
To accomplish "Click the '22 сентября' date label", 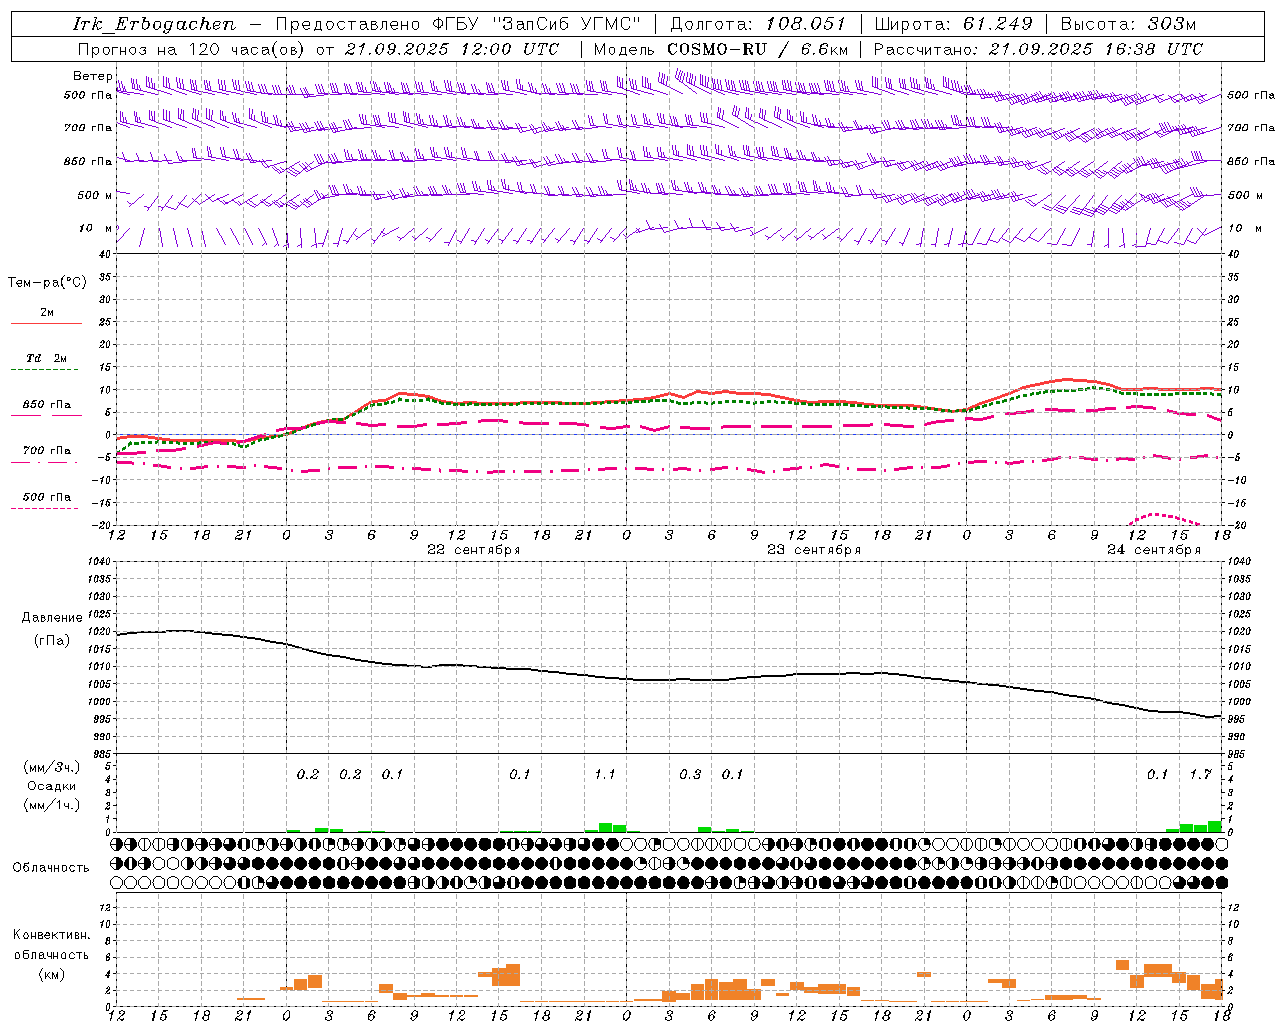I will click(x=474, y=550).
